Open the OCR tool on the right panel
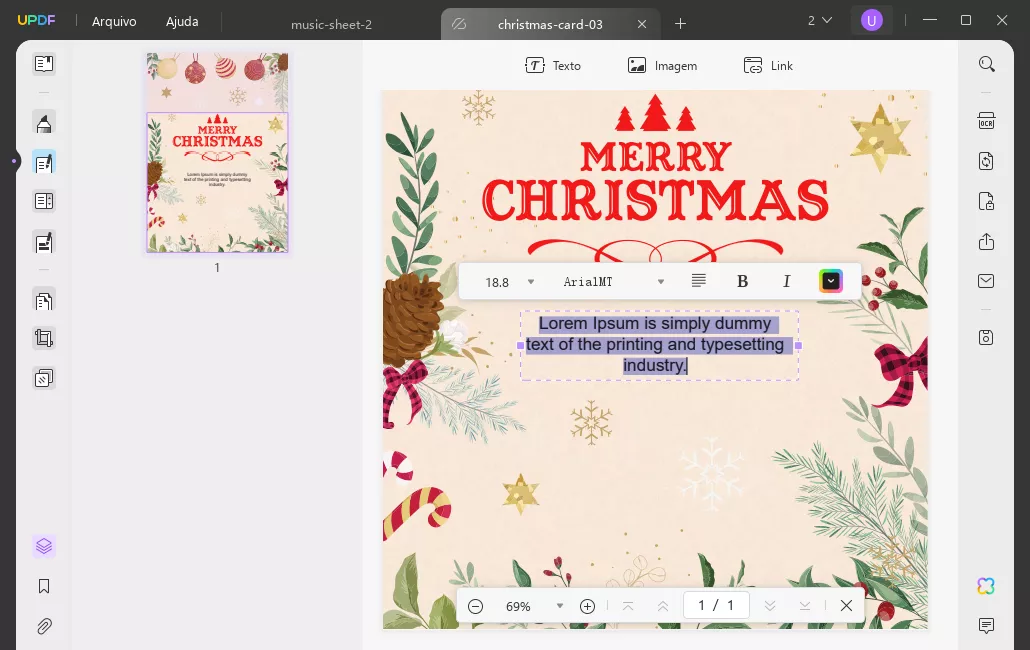The image size is (1030, 650). pos(986,120)
